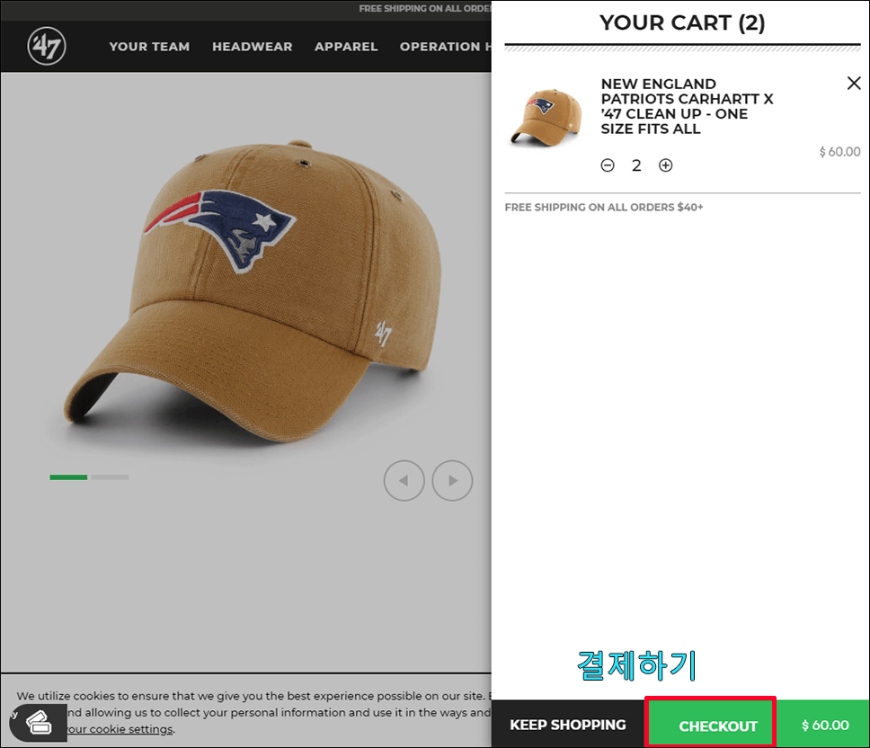The height and width of the screenshot is (748, 870).
Task: Decrease cap quantity with minus icon
Action: coord(608,165)
